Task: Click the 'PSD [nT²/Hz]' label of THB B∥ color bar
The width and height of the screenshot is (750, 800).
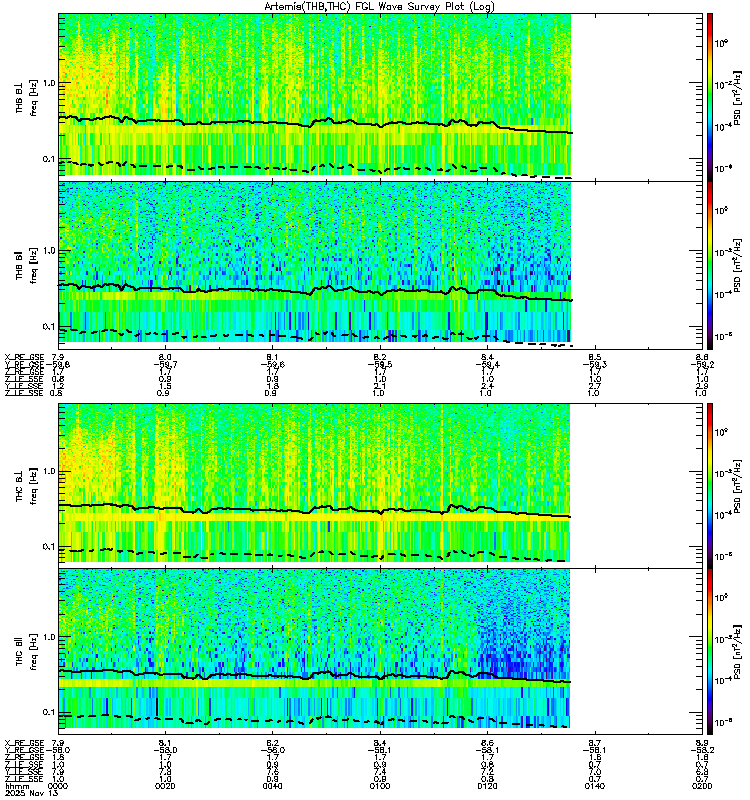Action: [738, 266]
